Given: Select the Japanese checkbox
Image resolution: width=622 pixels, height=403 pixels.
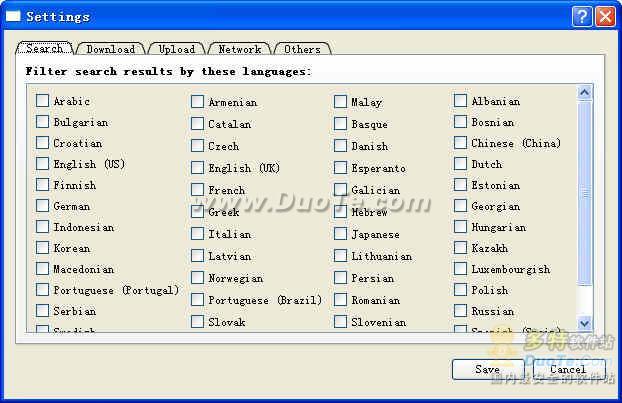Looking at the screenshot, I should coord(340,234).
